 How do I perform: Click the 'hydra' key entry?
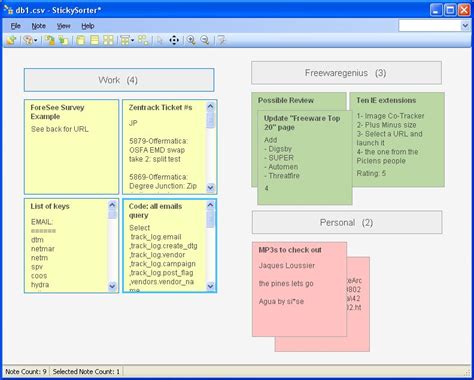pyautogui.click(x=40, y=285)
